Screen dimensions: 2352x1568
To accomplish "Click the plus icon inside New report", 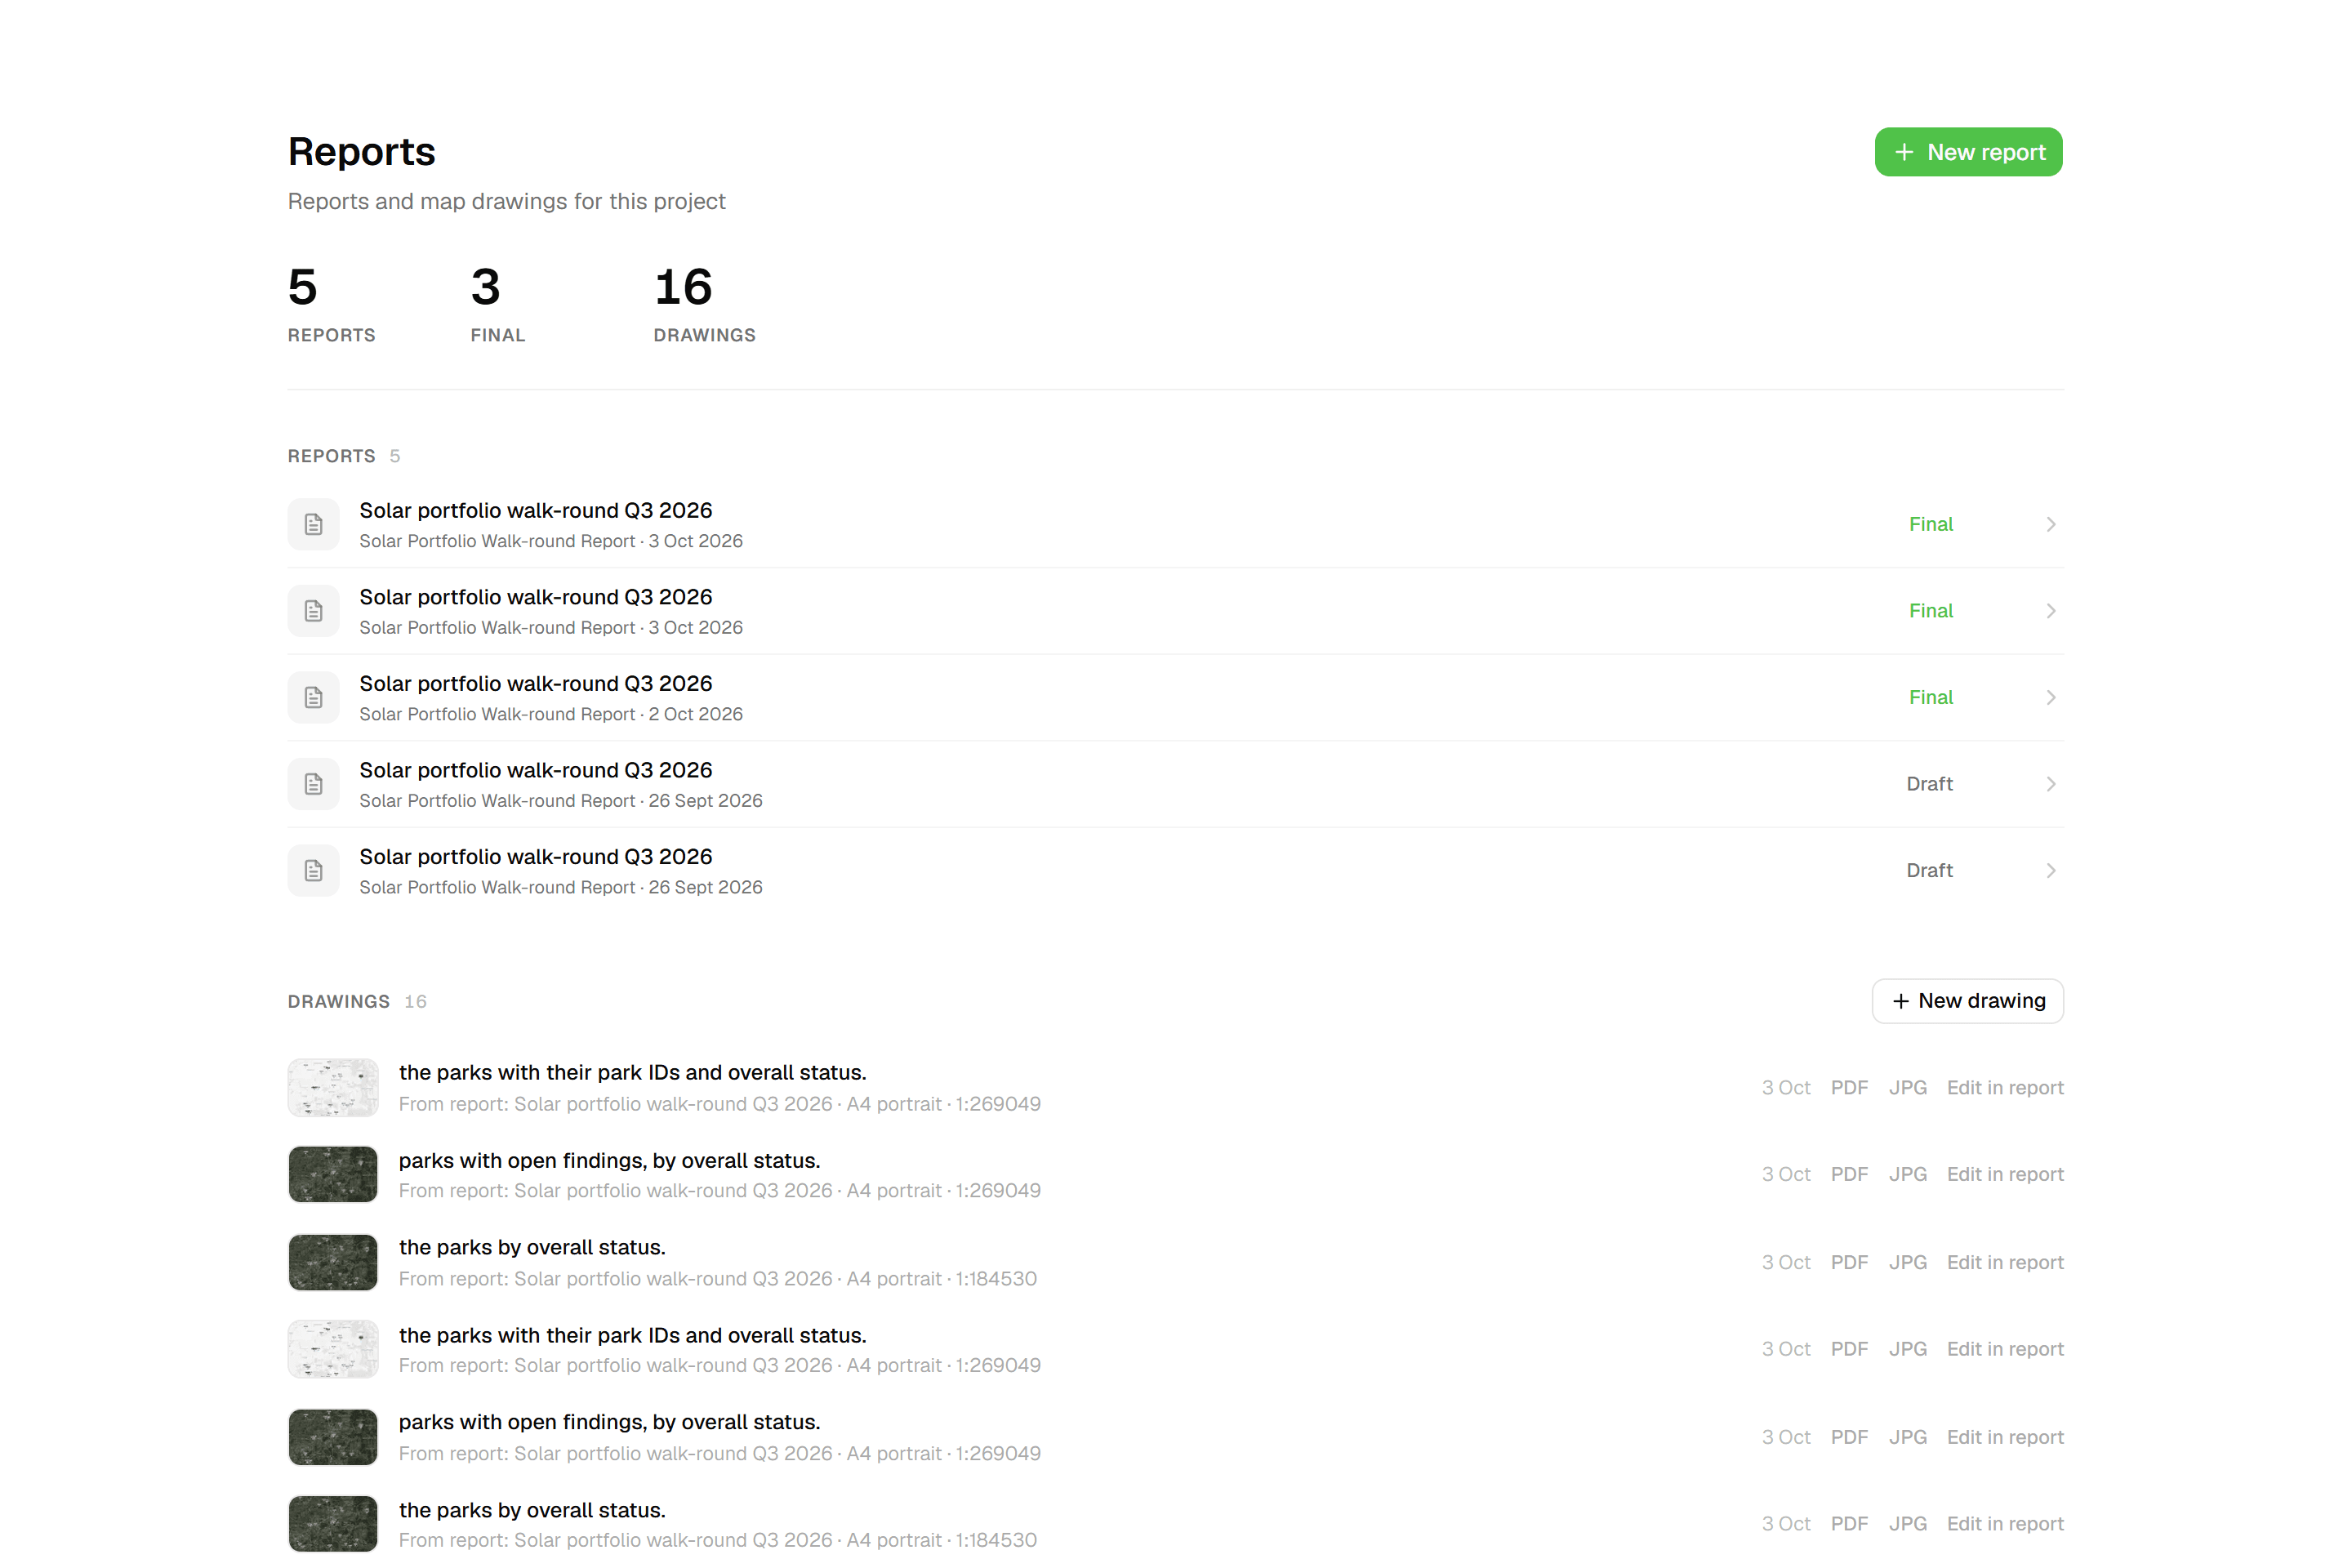I will click(x=1904, y=152).
